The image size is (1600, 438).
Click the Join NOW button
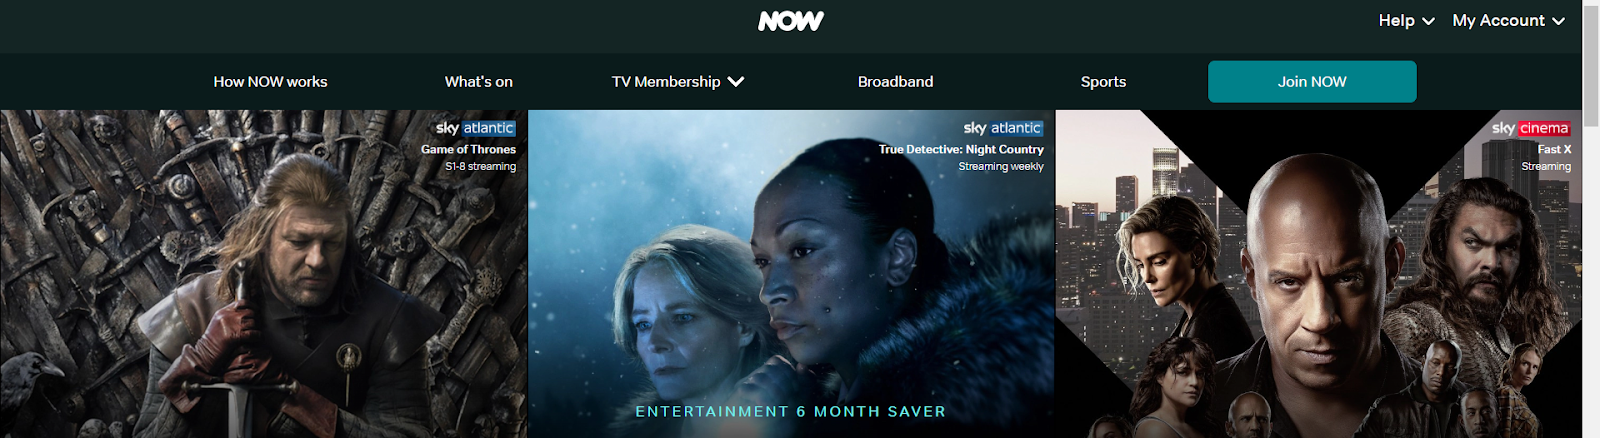[x=1312, y=82]
